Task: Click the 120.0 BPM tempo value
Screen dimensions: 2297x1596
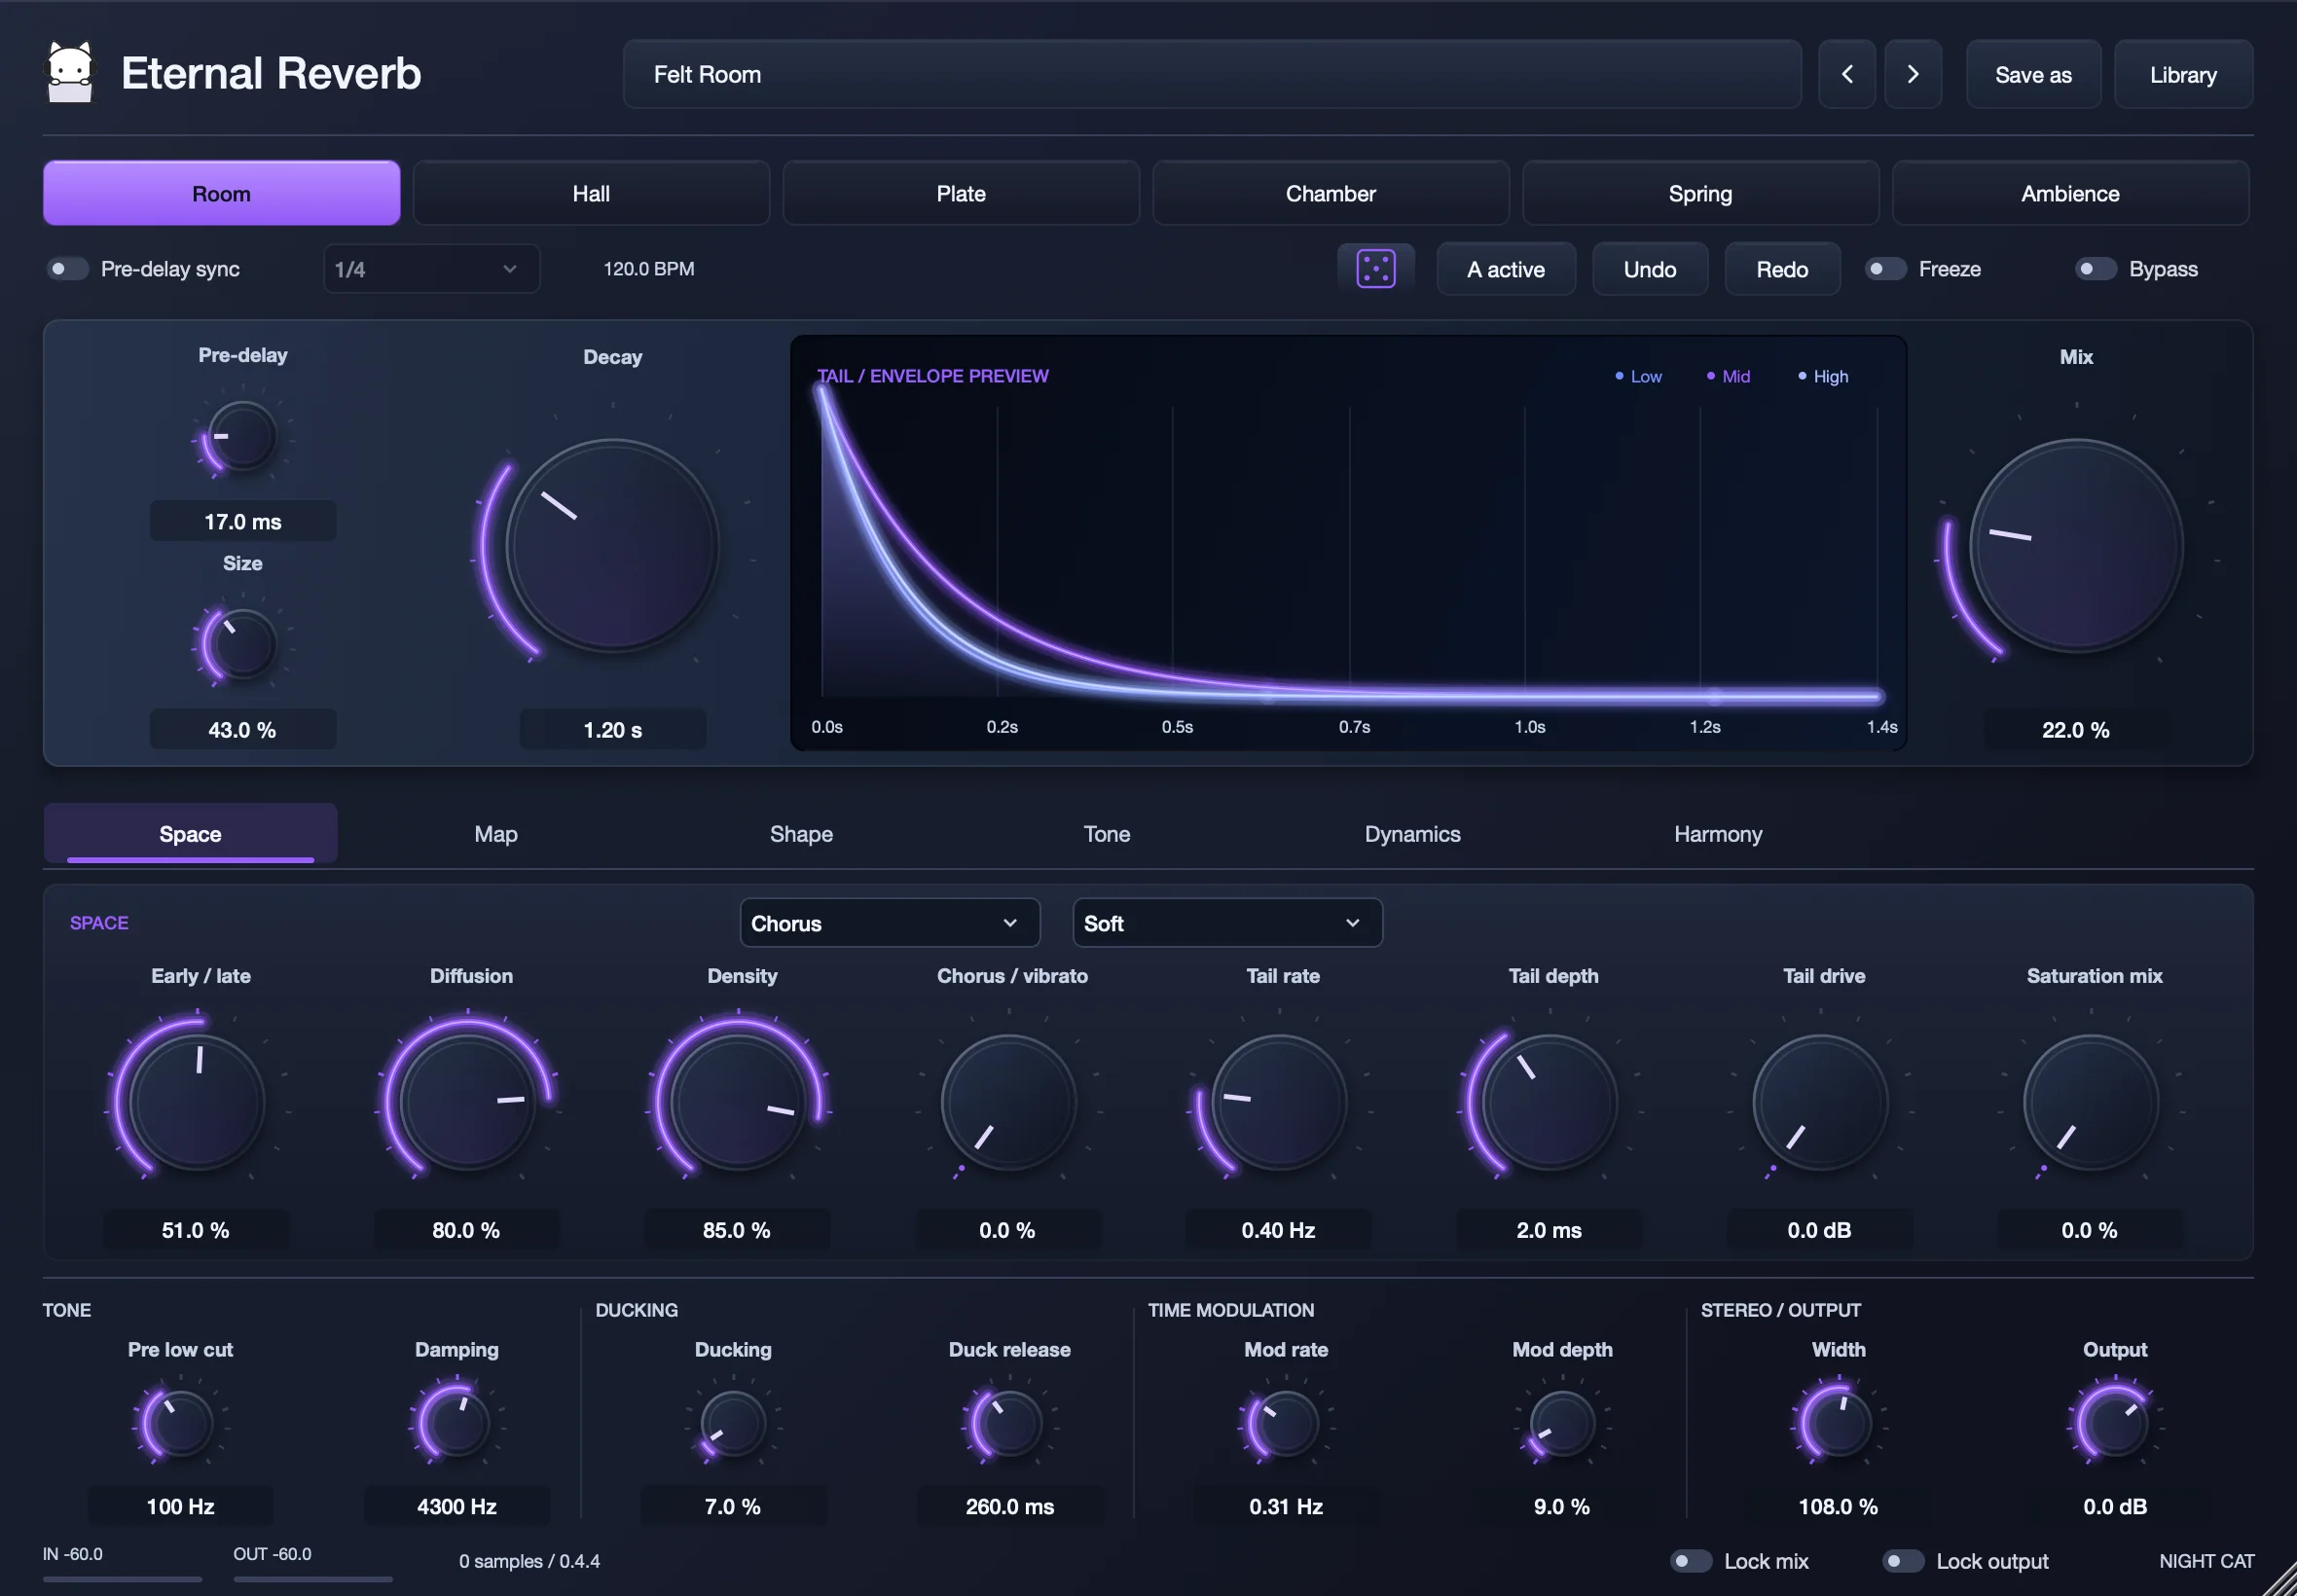Action: pyautogui.click(x=649, y=269)
